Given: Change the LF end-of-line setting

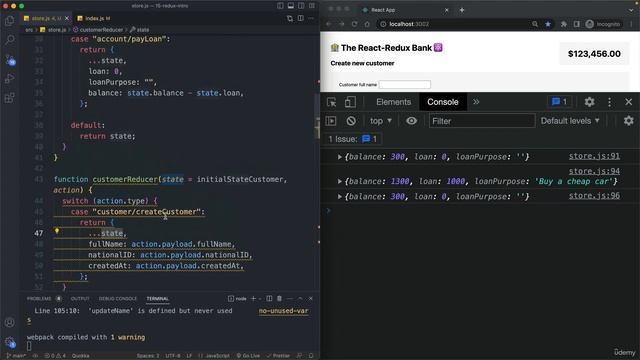Looking at the screenshot, I should pyautogui.click(x=189, y=356).
